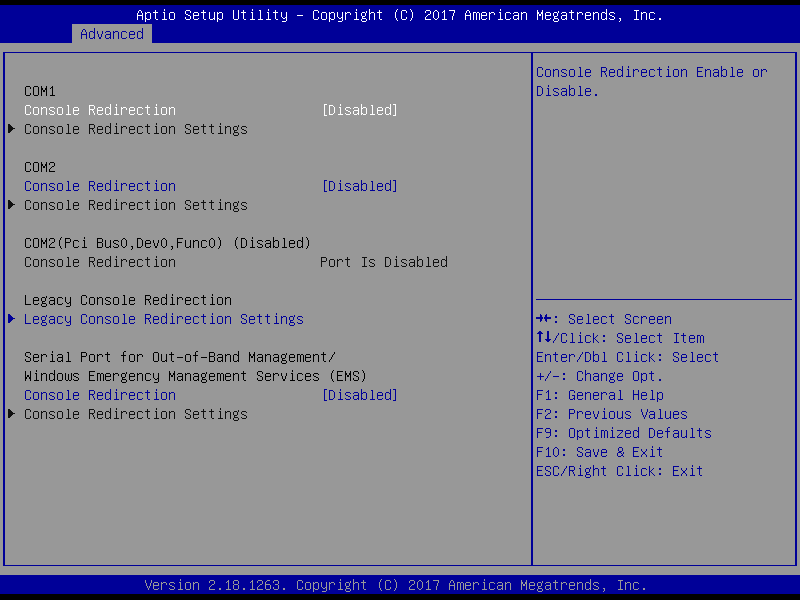Select the COM2 Console Redirection label
Image resolution: width=800 pixels, height=600 pixels.
[x=100, y=186]
